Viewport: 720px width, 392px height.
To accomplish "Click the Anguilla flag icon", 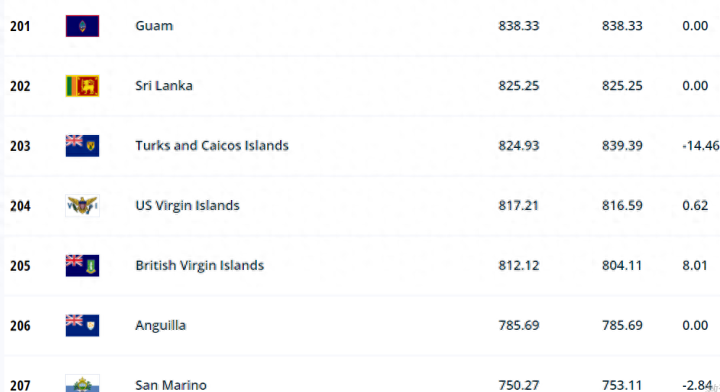I will (x=82, y=325).
